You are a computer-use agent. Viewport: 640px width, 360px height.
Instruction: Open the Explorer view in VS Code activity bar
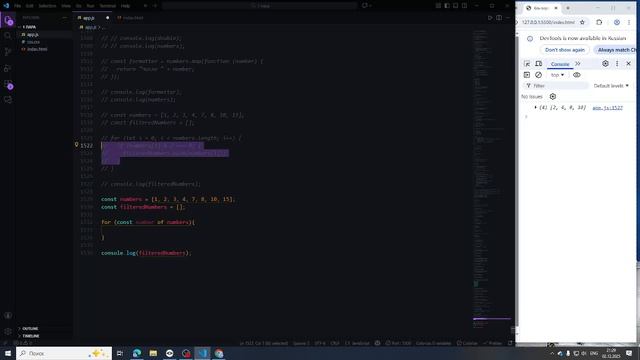click(x=8, y=20)
